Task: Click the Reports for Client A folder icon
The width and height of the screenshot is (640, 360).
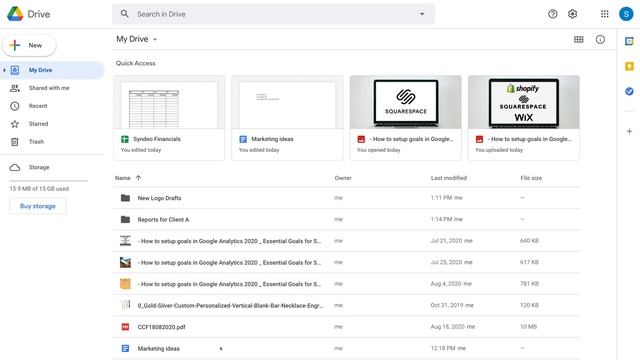Action: [x=125, y=220]
